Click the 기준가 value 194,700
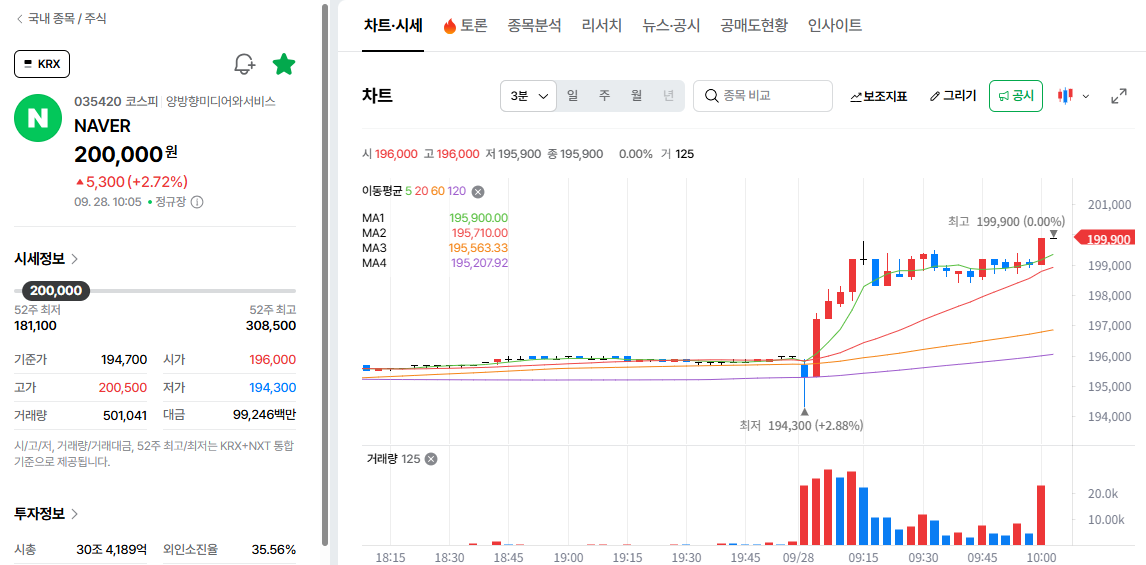The width and height of the screenshot is (1146, 565). pyautogui.click(x=124, y=360)
